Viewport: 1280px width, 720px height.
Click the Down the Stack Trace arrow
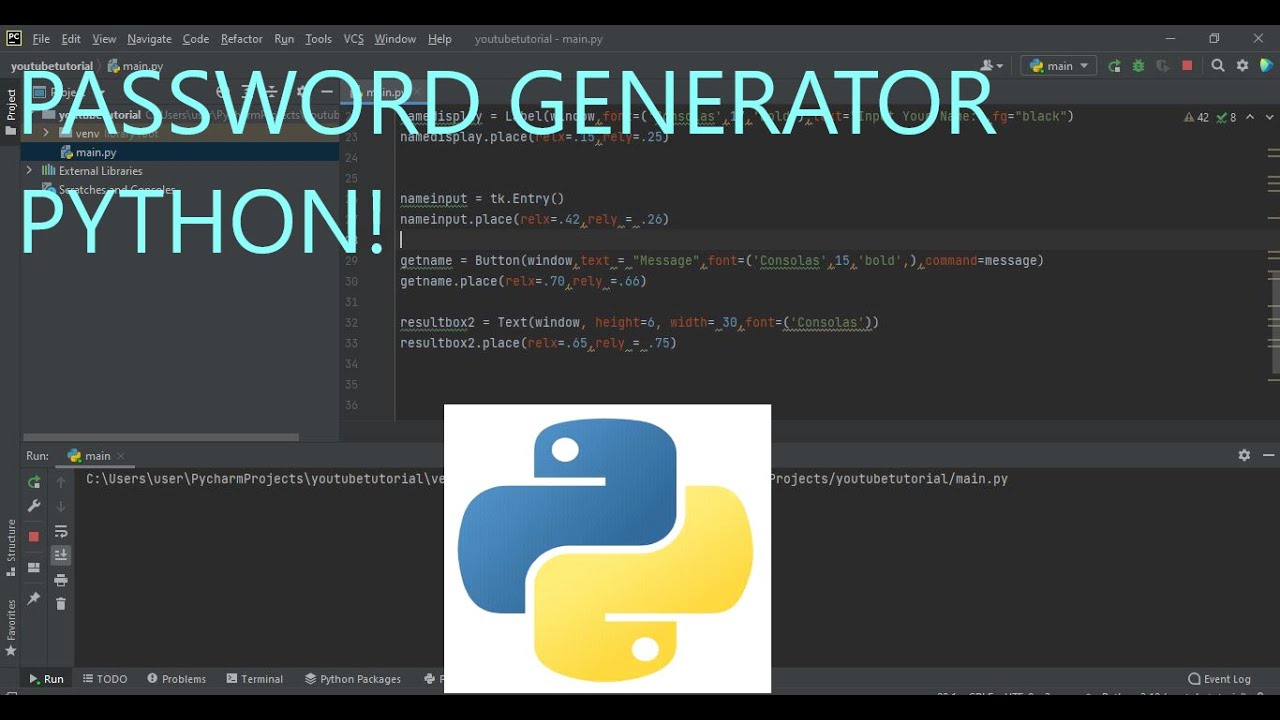[x=61, y=506]
